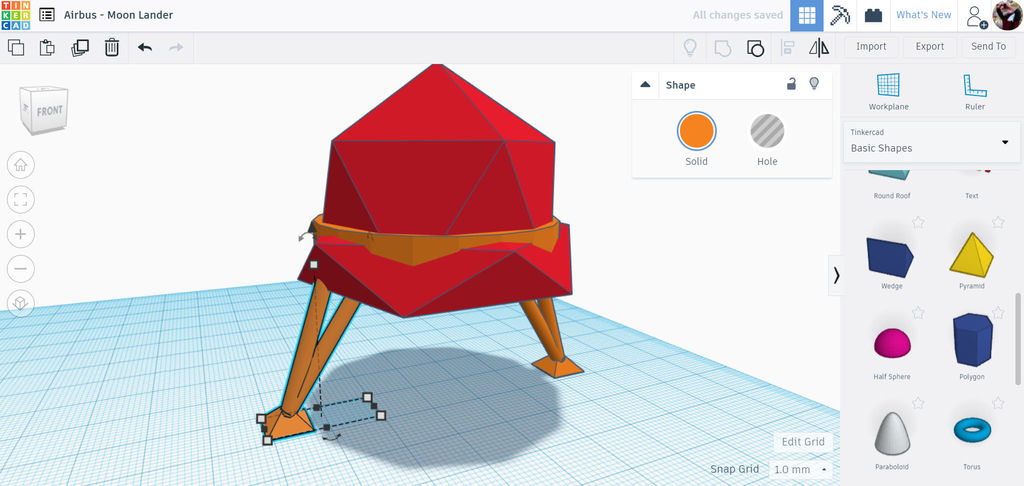Screen dimensions: 1024x486
Task: Open the Bricks mode view
Action: [x=873, y=15]
